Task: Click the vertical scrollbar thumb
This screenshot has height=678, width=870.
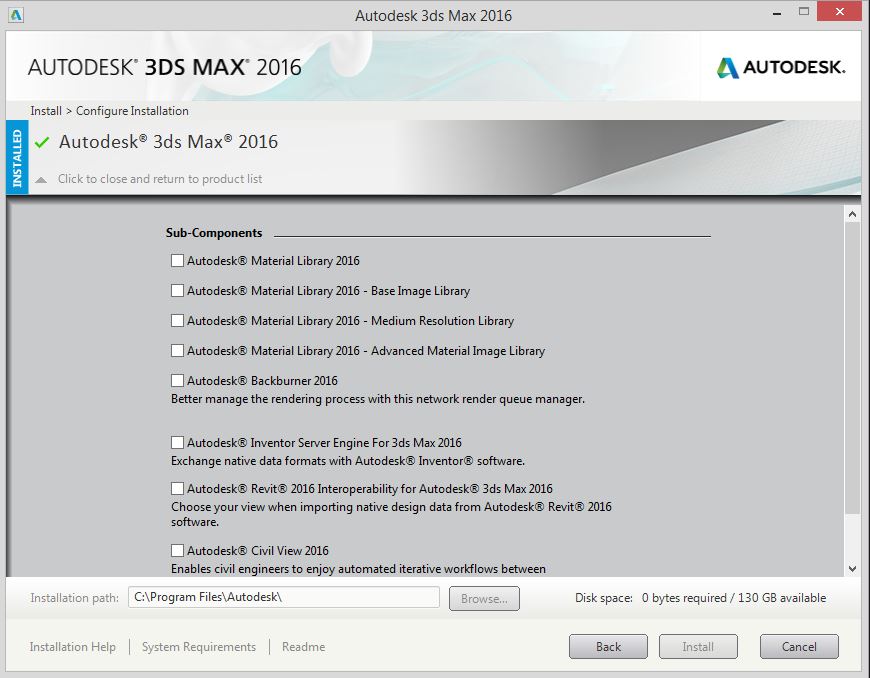Action: pyautogui.click(x=852, y=367)
